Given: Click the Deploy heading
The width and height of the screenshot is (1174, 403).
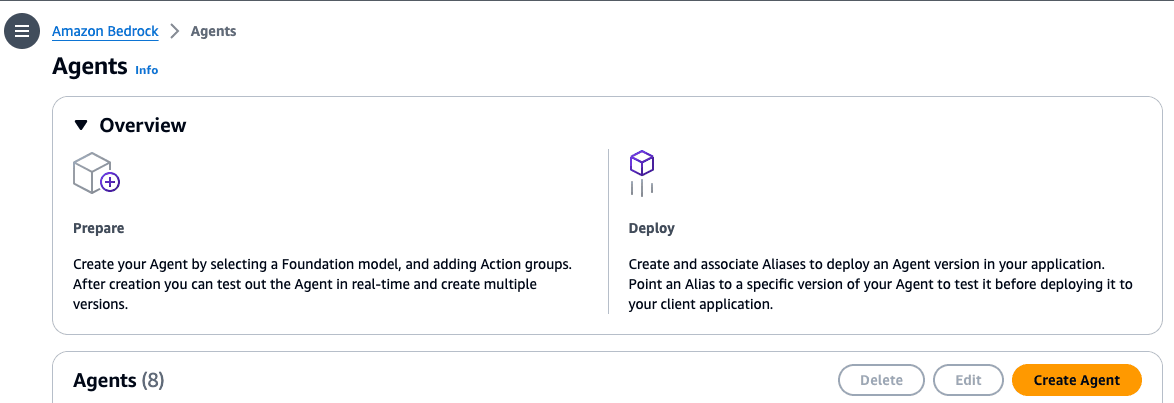Looking at the screenshot, I should pos(651,228).
